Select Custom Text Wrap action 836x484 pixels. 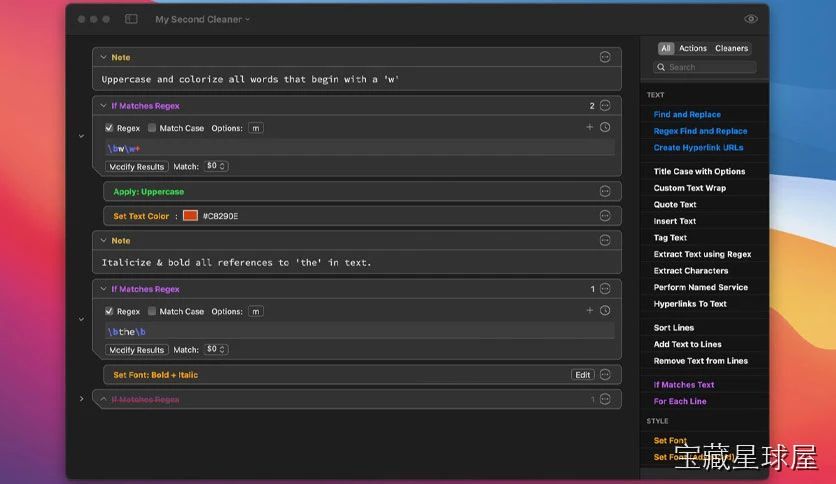[x=689, y=188]
